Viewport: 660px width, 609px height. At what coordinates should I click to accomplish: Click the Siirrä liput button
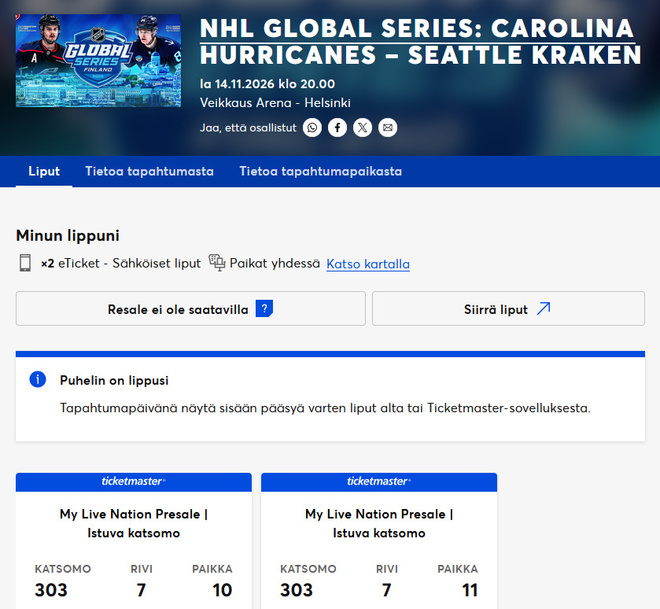click(x=508, y=308)
